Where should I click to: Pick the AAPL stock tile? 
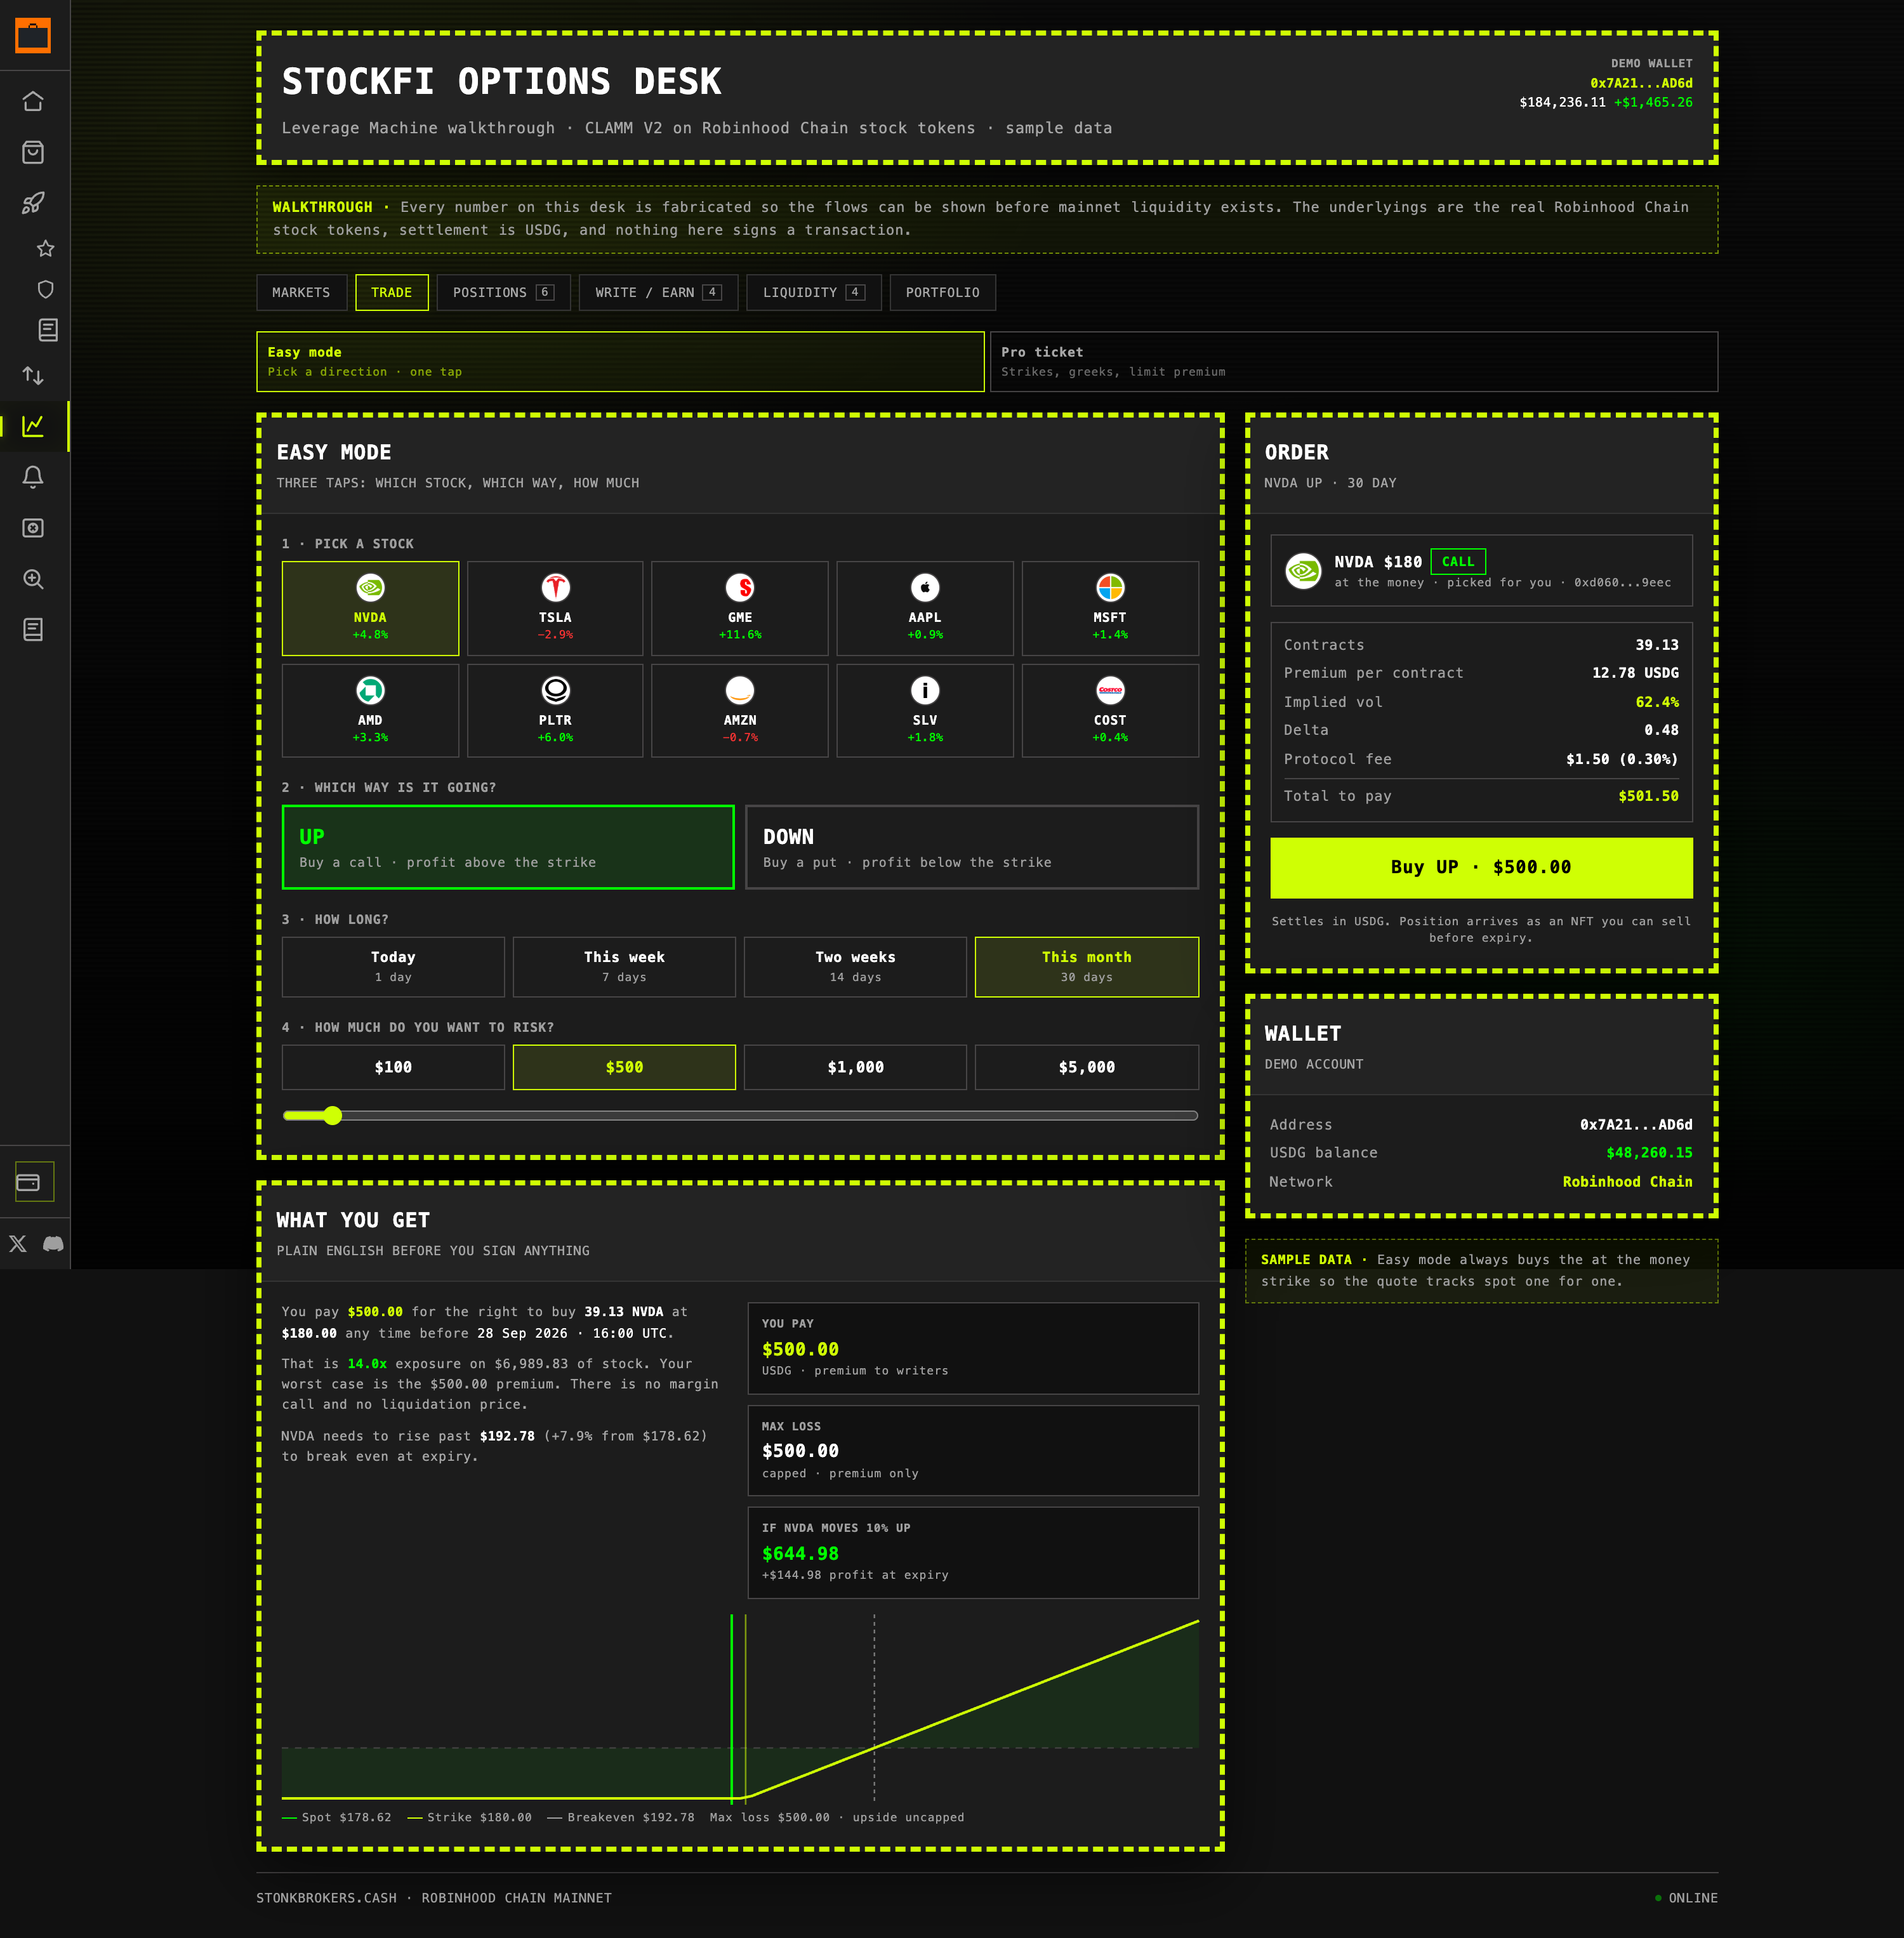[925, 608]
